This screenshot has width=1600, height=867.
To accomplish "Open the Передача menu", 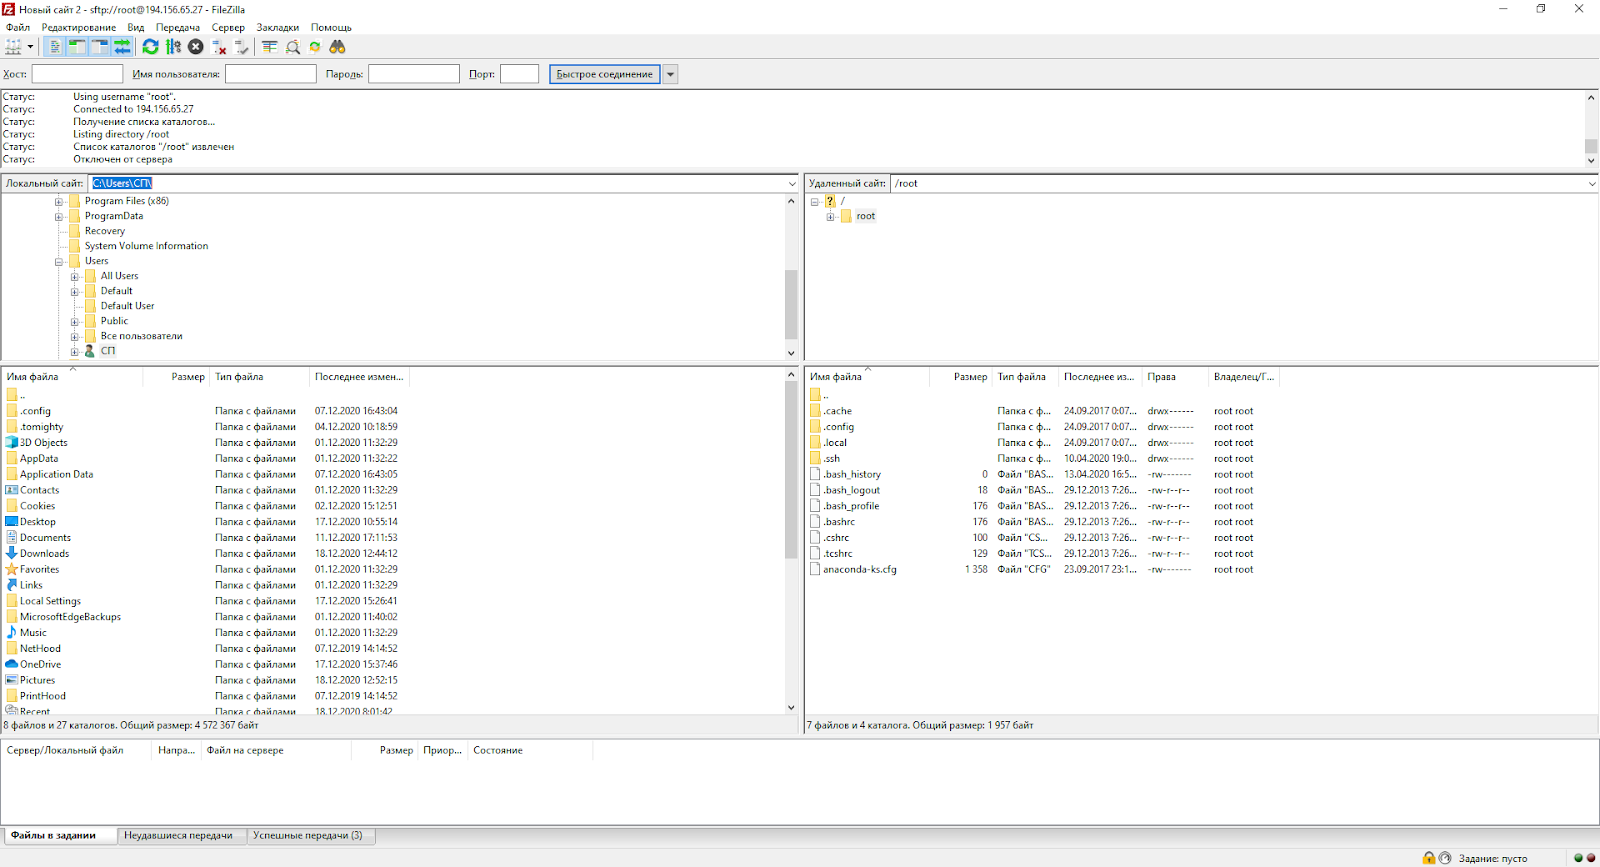I will coord(178,28).
